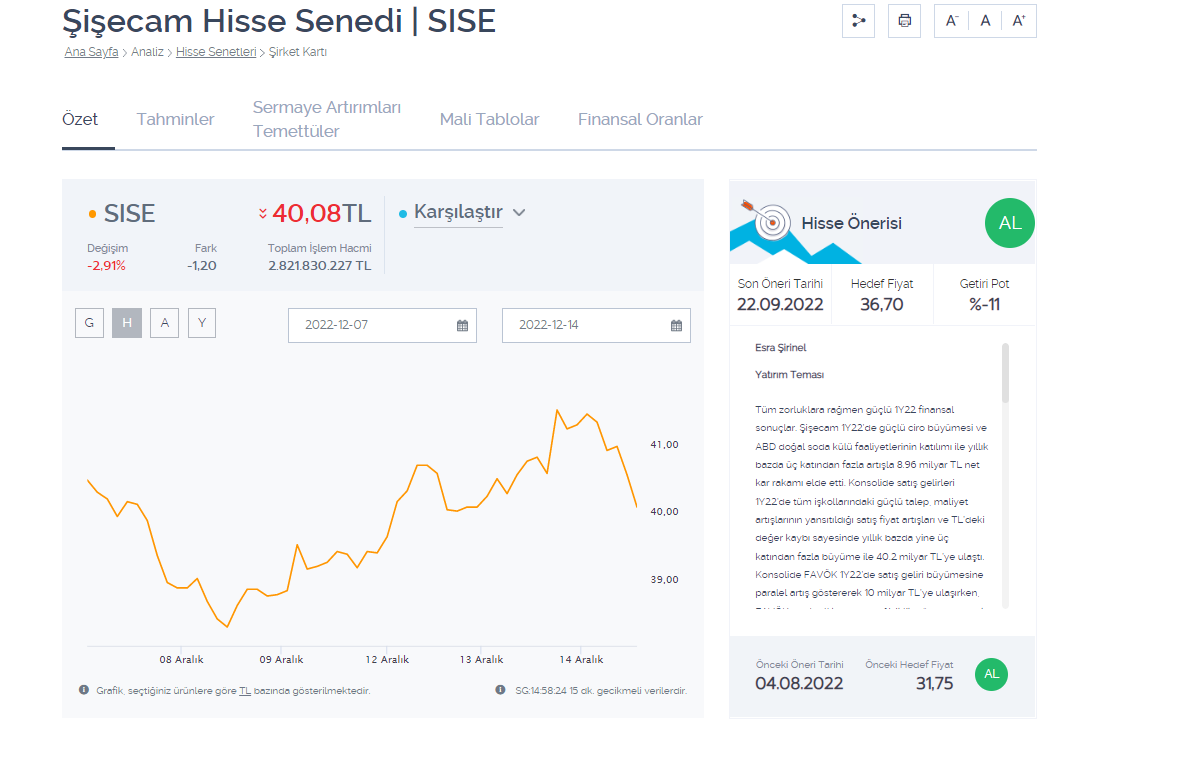Click the 40,00 price axis label

[664, 511]
